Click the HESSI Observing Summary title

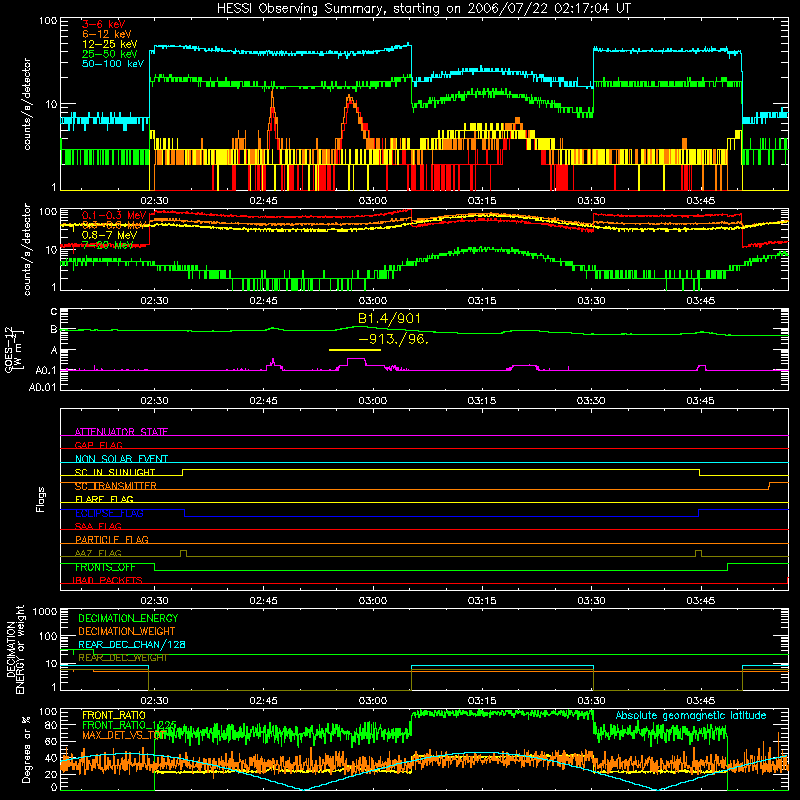point(423,9)
